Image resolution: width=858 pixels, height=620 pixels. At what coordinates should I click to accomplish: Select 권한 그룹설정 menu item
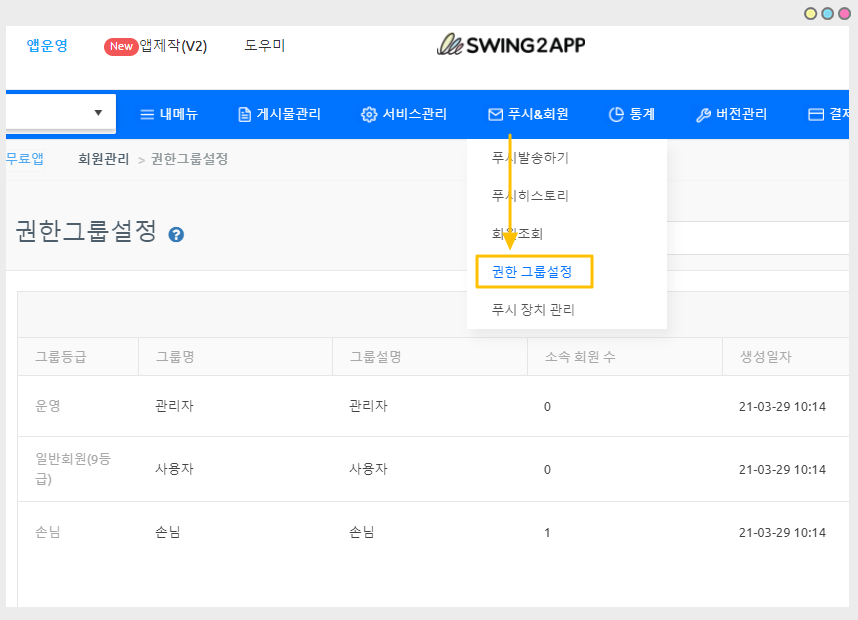(533, 271)
